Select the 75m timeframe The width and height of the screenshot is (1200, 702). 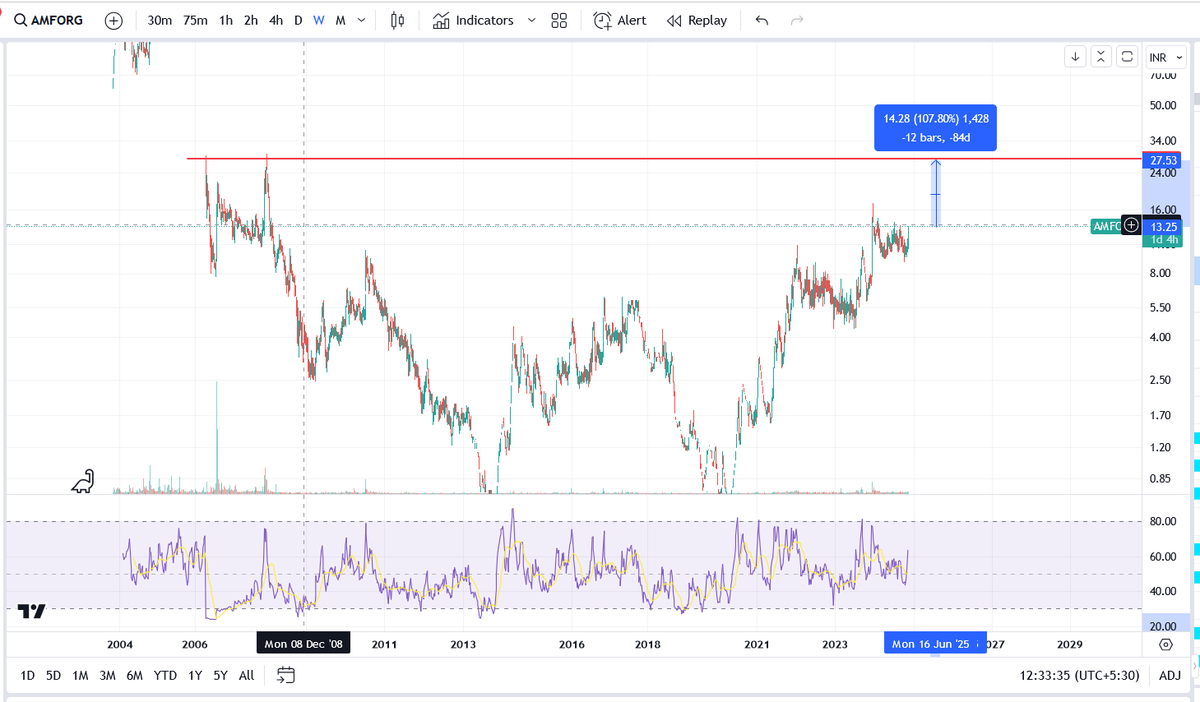pos(195,20)
